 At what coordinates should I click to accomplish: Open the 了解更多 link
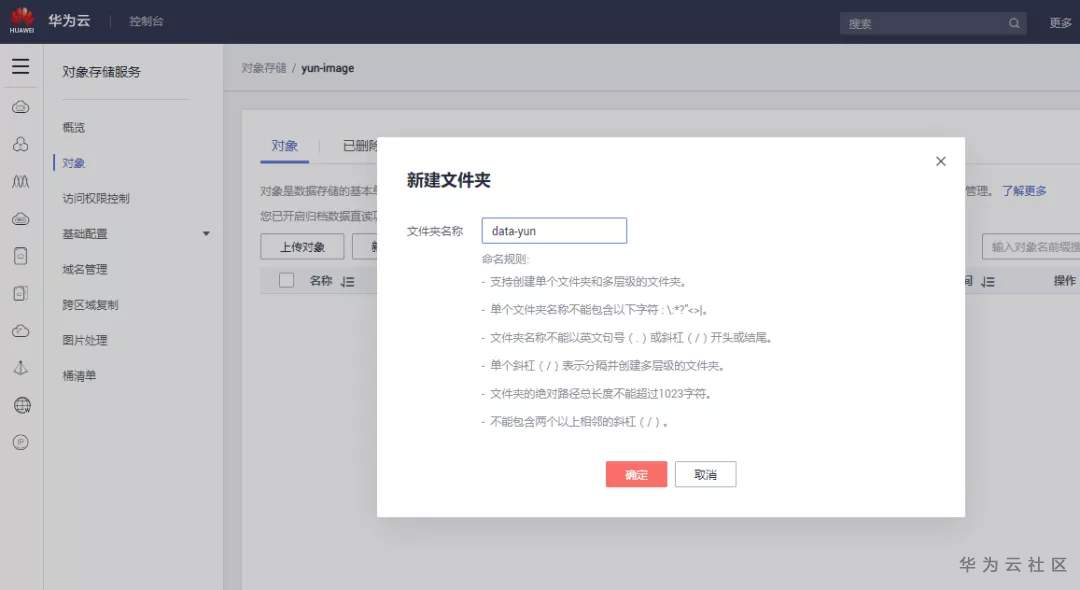click(1024, 191)
